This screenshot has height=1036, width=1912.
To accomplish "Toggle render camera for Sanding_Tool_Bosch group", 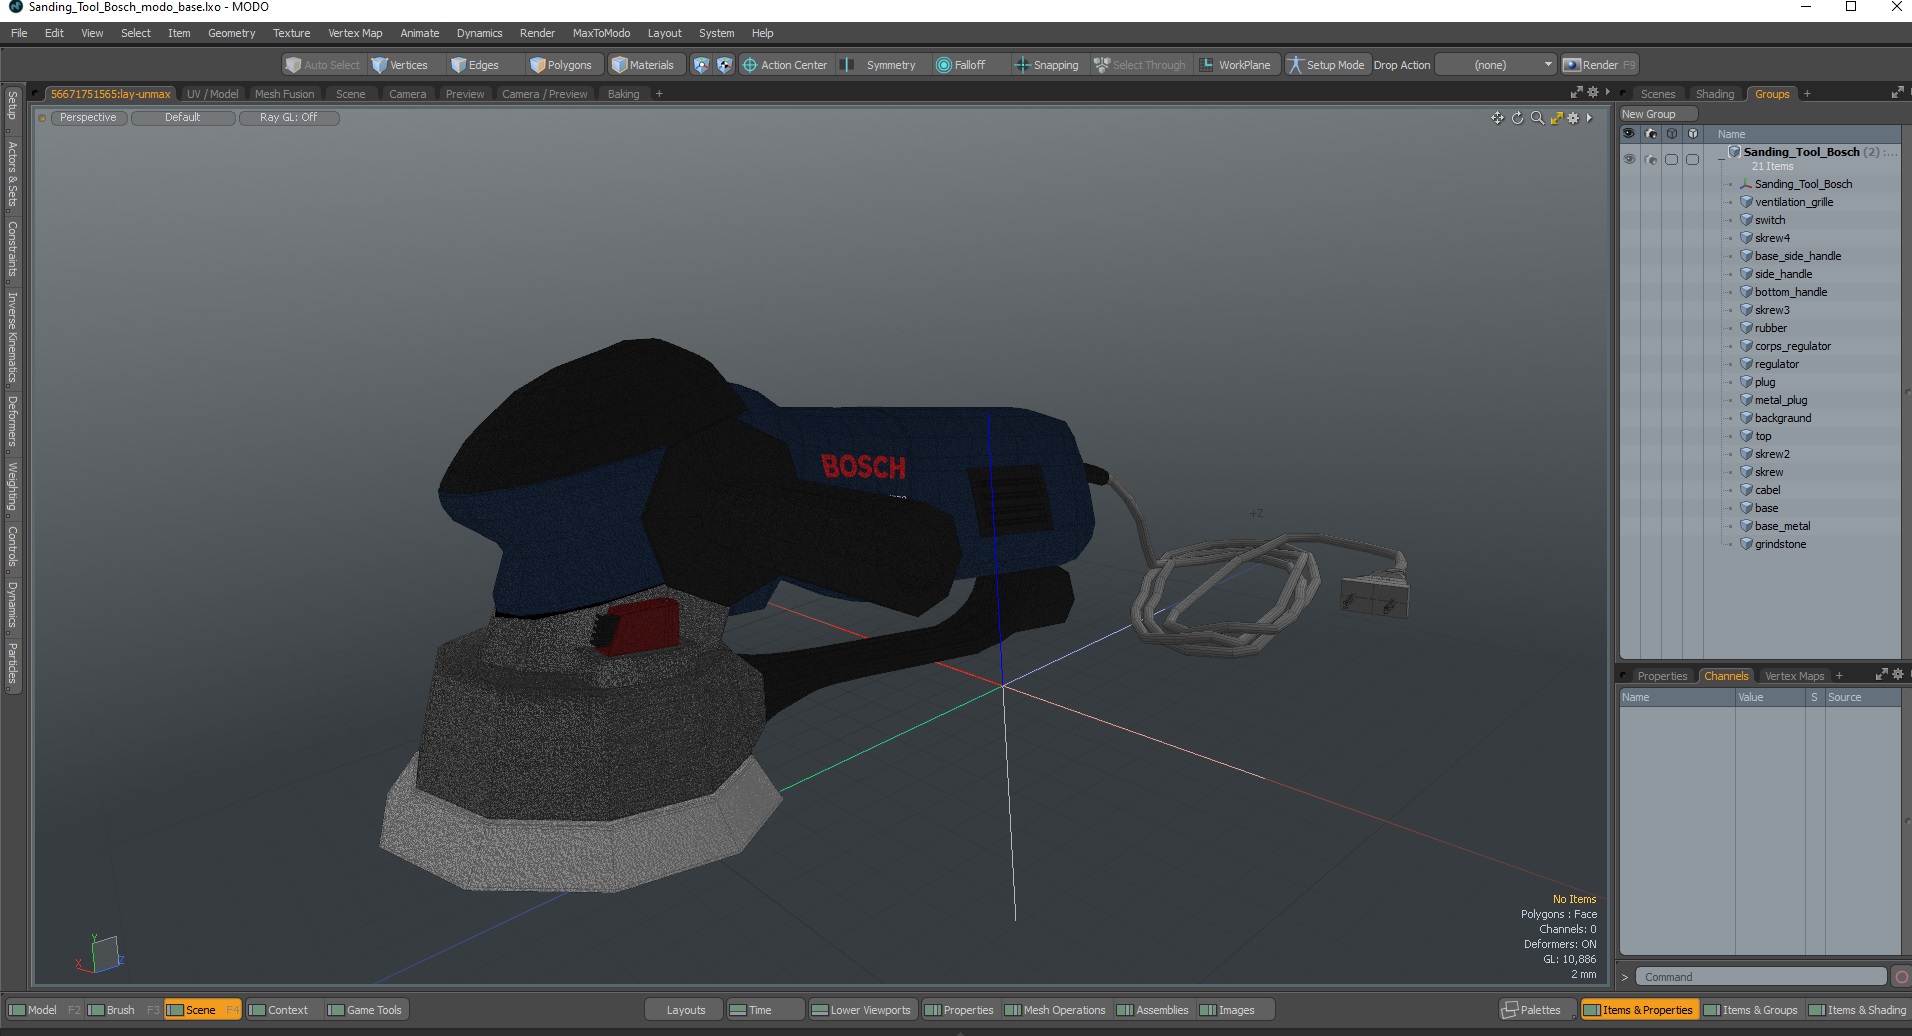I will (x=1651, y=159).
